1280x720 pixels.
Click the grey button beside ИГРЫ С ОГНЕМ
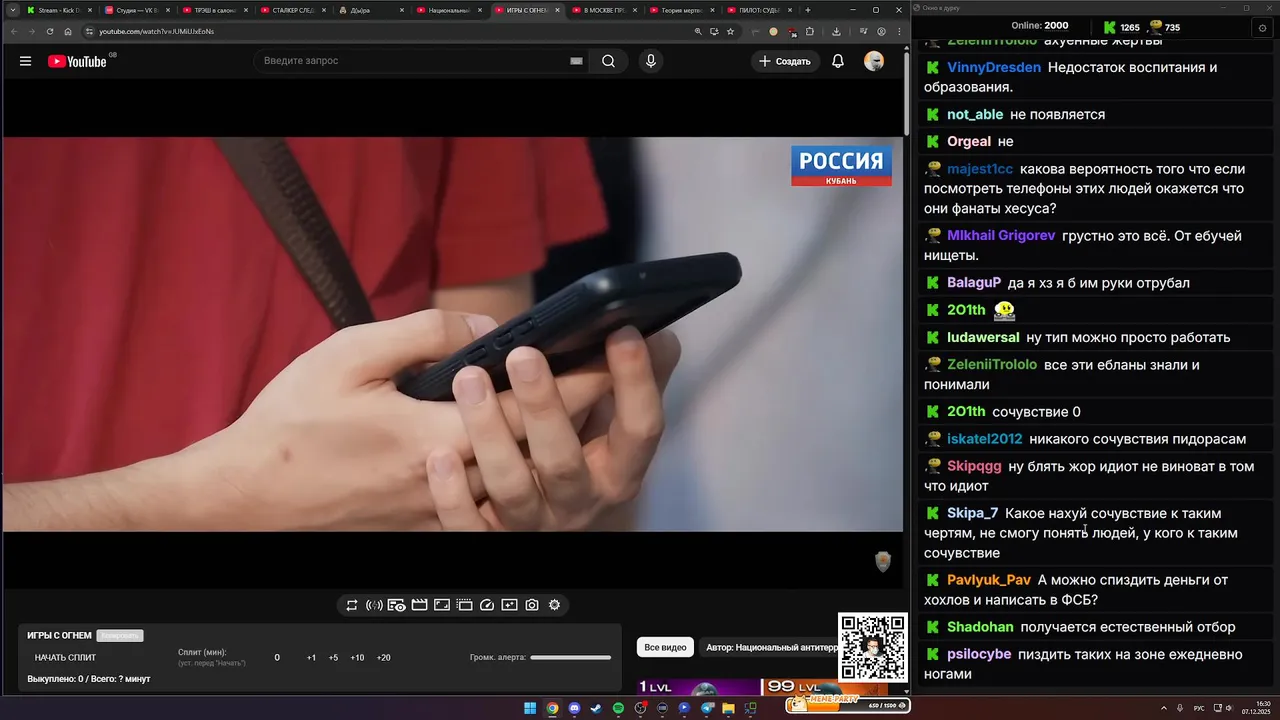tap(120, 636)
